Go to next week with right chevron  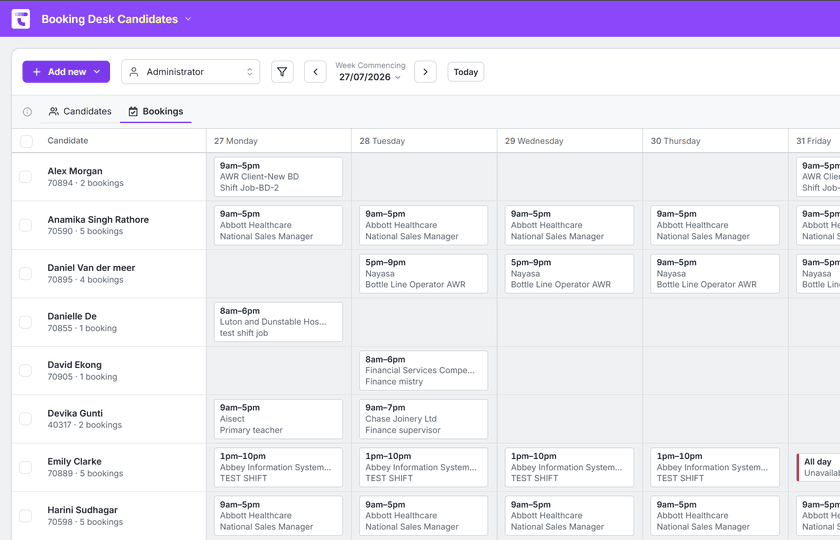tap(425, 72)
